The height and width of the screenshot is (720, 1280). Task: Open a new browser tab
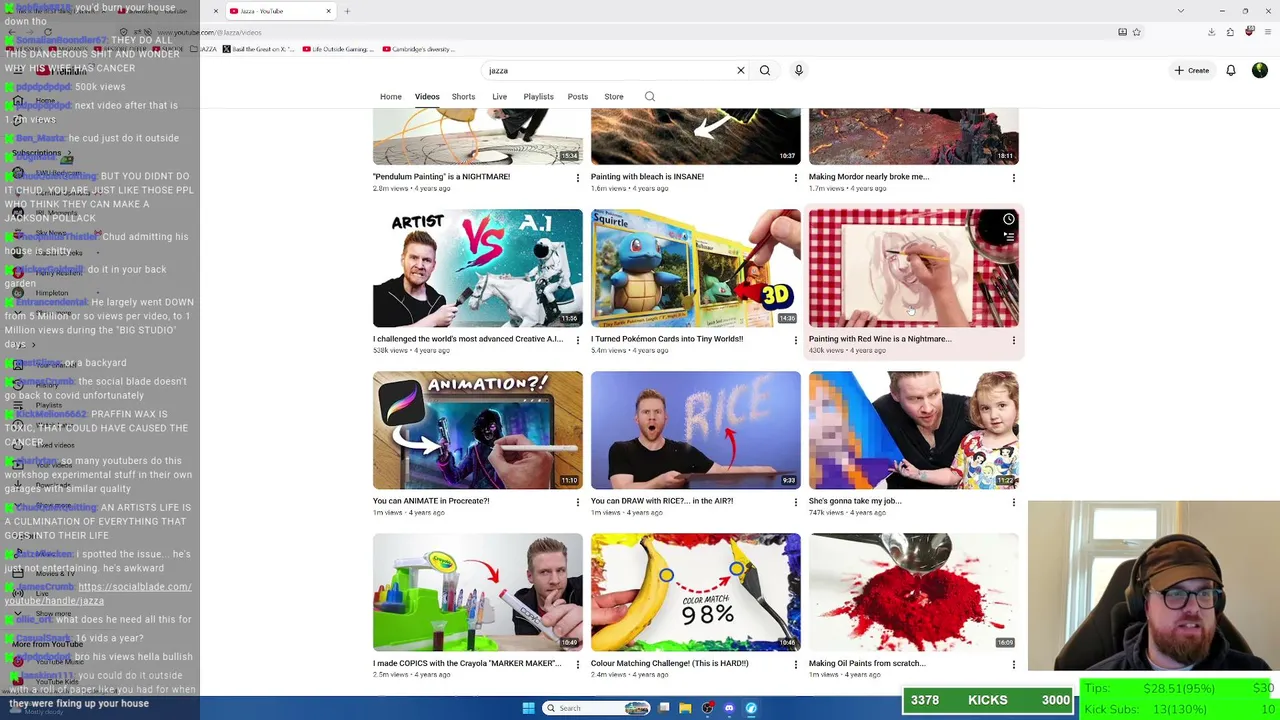pyautogui.click(x=347, y=11)
